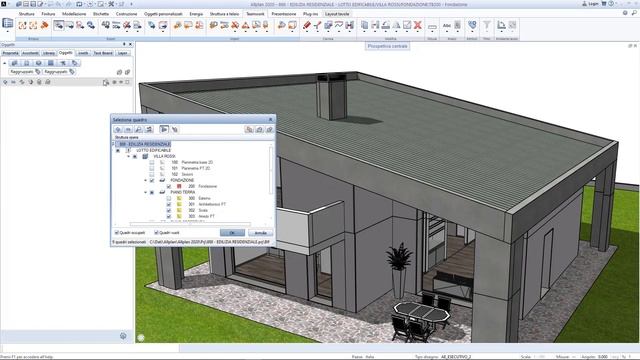Uncheck the 302 Scala checkbox
Screen dimensions: 640x360
(x=169, y=210)
